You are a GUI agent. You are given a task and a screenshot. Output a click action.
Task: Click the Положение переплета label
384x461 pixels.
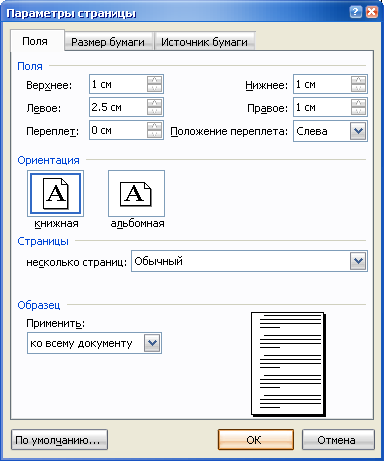[x=229, y=132]
